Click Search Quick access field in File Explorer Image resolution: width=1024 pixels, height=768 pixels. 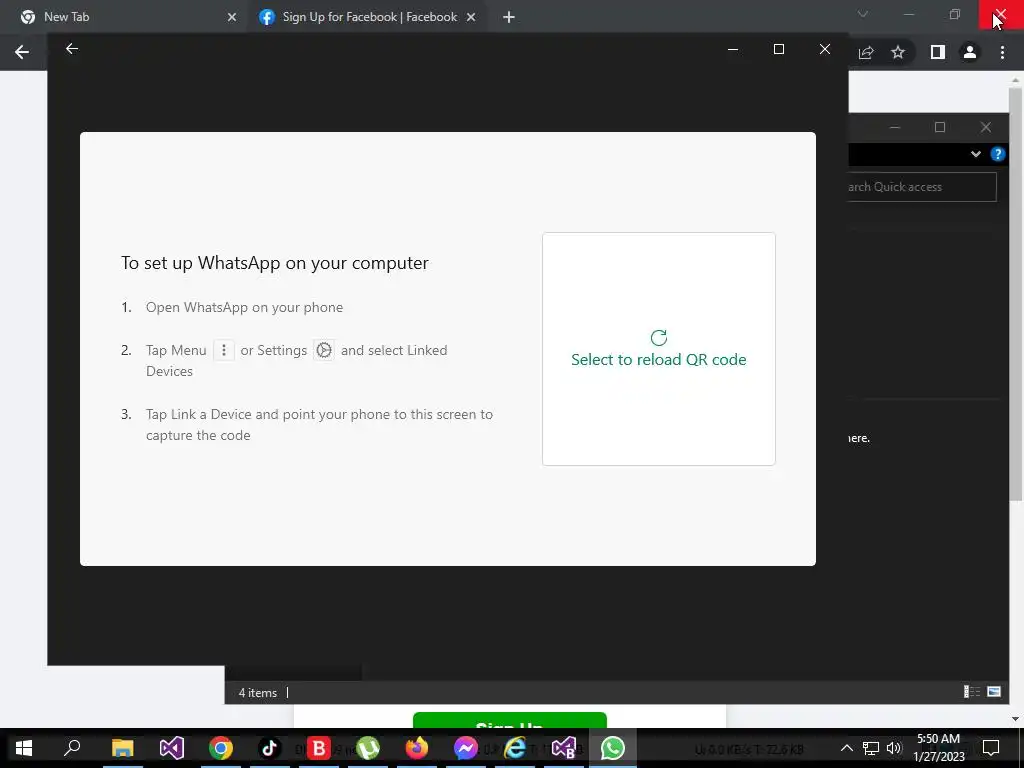coord(922,187)
